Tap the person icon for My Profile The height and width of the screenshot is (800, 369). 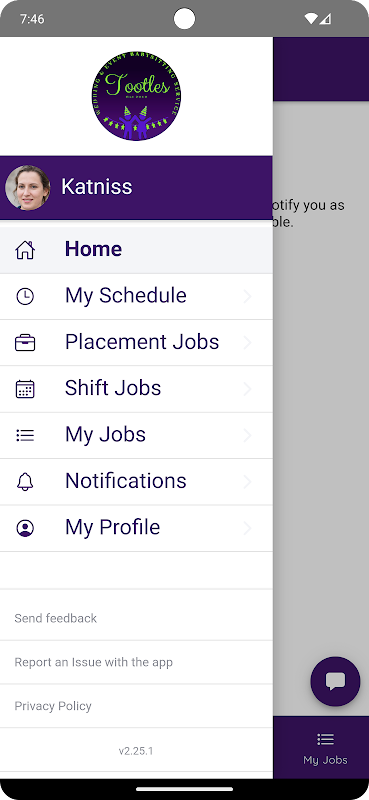(x=25, y=528)
